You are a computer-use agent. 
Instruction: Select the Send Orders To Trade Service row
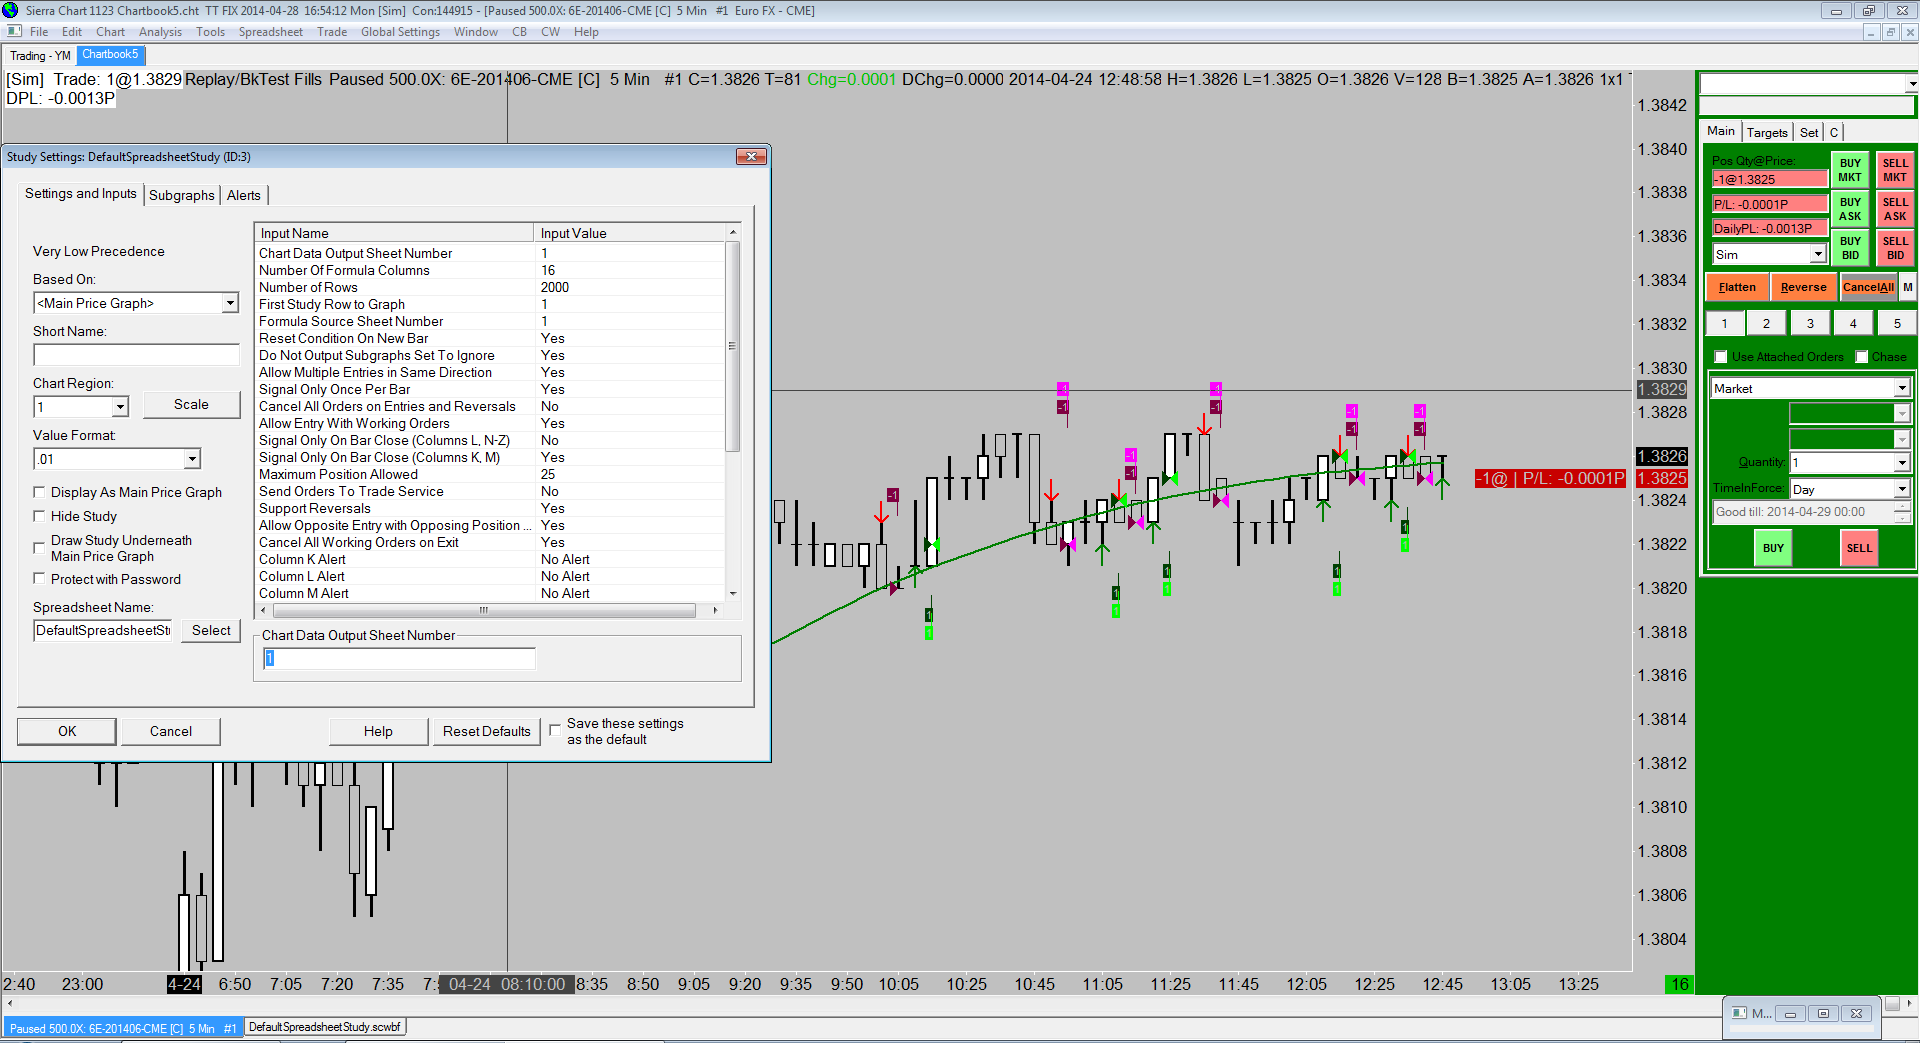[x=490, y=491]
